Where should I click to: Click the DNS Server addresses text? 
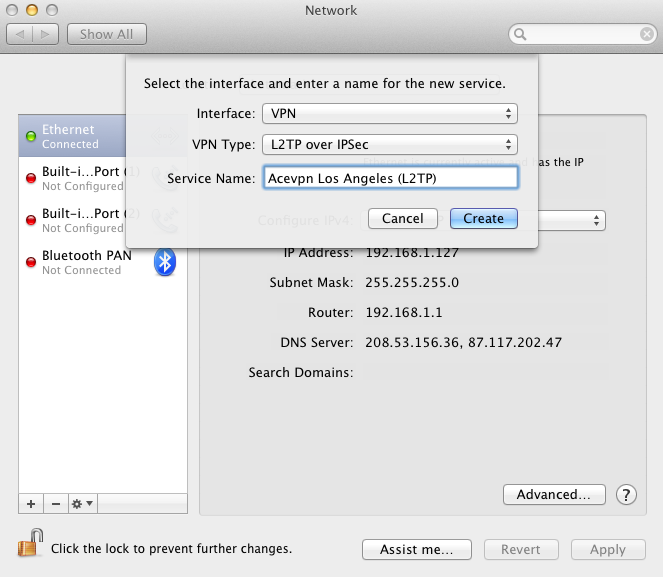463,342
